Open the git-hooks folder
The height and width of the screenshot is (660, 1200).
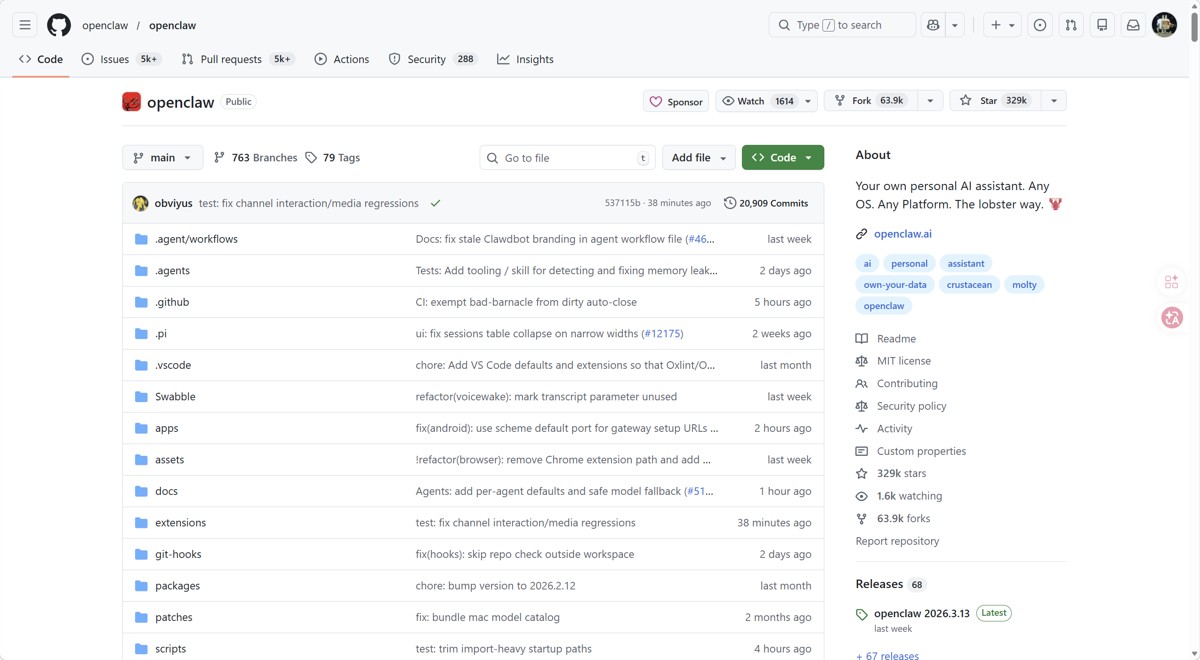pos(178,554)
